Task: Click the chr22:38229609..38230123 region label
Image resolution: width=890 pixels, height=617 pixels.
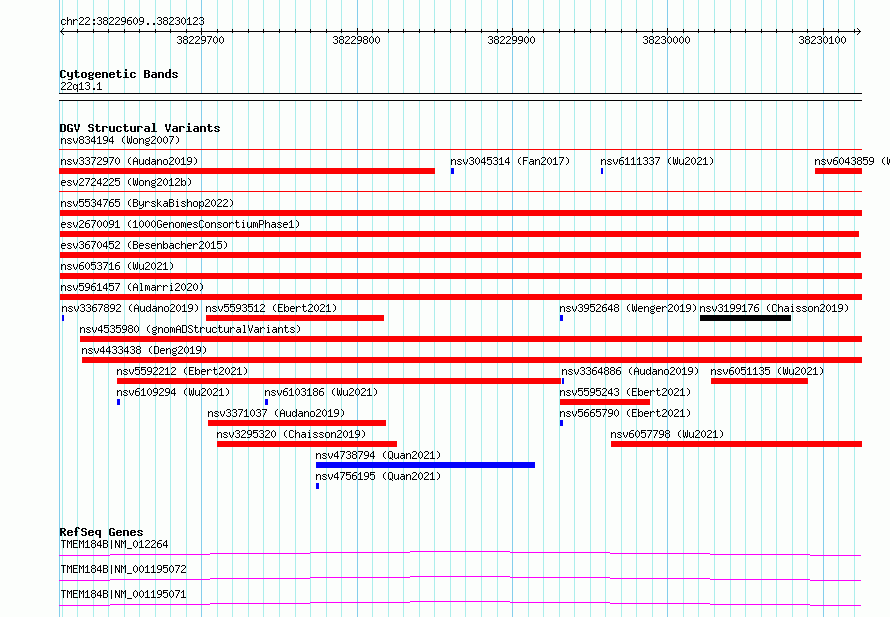Action: (x=132, y=22)
